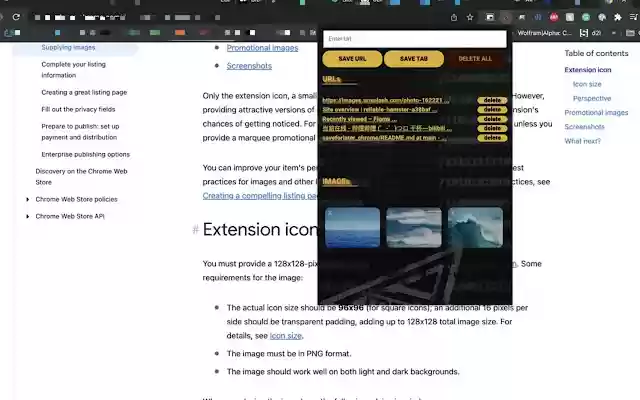Open the saved unsplash photo URL
The height and width of the screenshot is (400, 640).
(386, 100)
